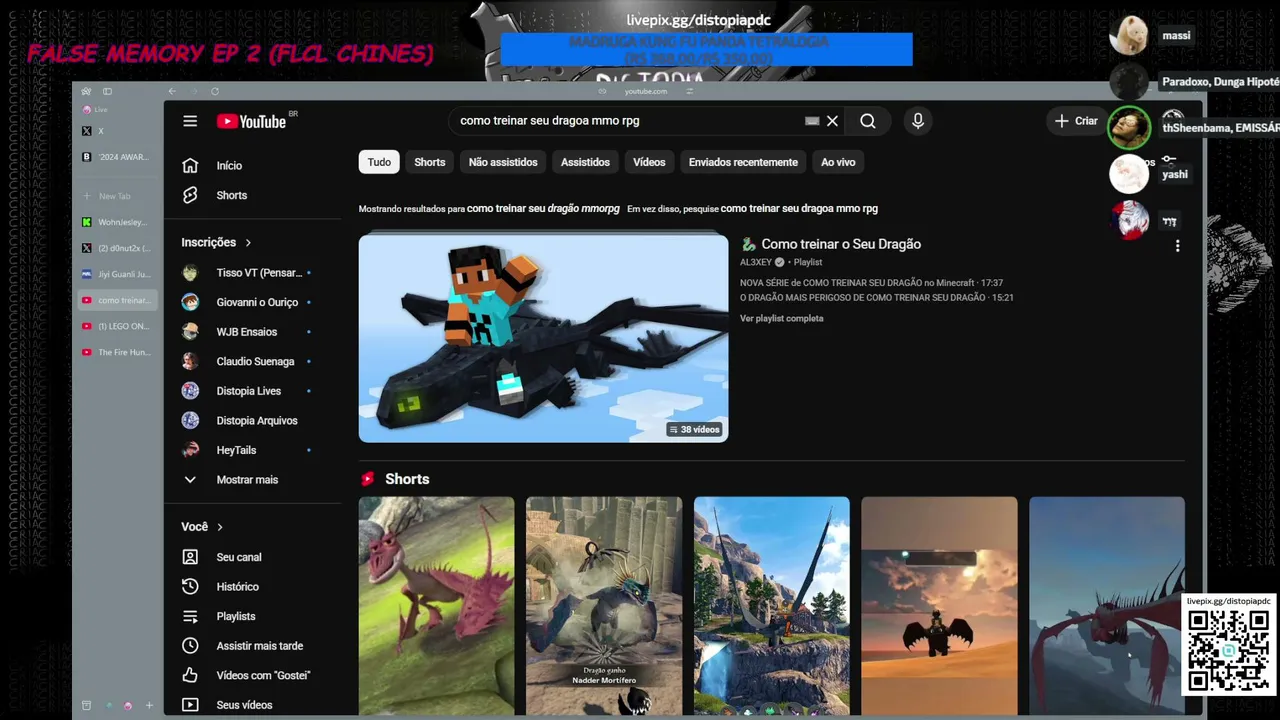Run the search with the magnifier button
The image size is (1280, 720).
pos(868,121)
